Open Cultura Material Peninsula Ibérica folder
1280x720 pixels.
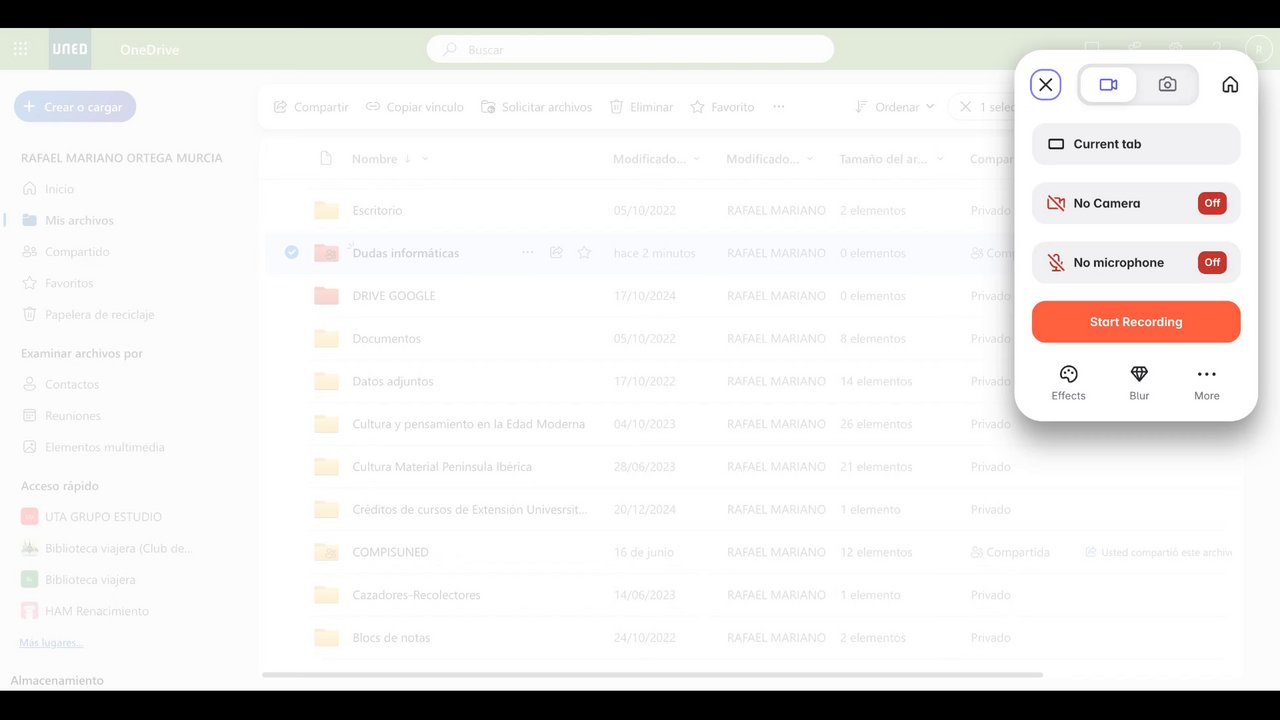(442, 467)
